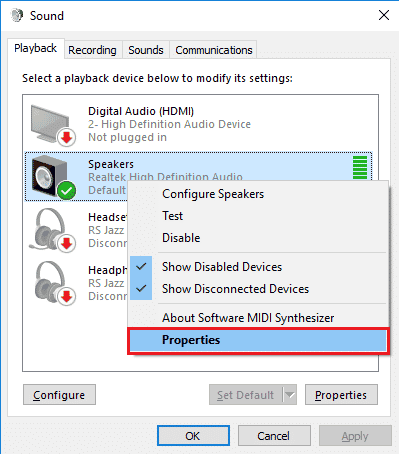The width and height of the screenshot is (399, 454).
Task: Switch to the Recording tab
Action: 92,50
